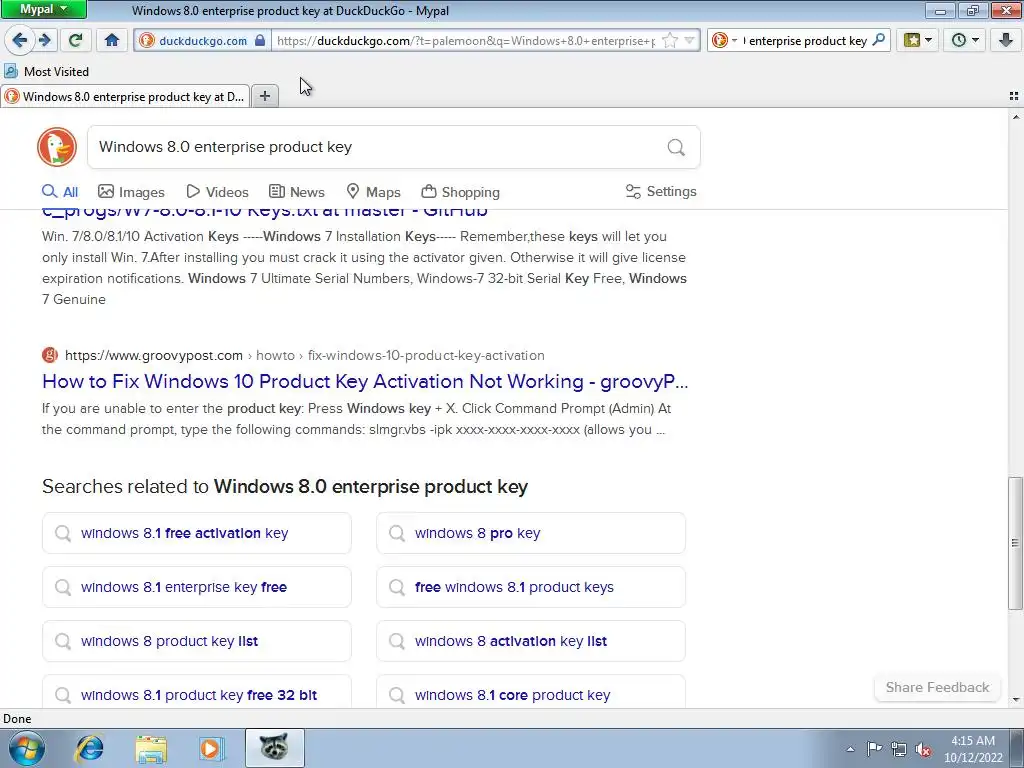Expand the bookmarks button dropdown arrow
The width and height of the screenshot is (1024, 768).
[929, 40]
